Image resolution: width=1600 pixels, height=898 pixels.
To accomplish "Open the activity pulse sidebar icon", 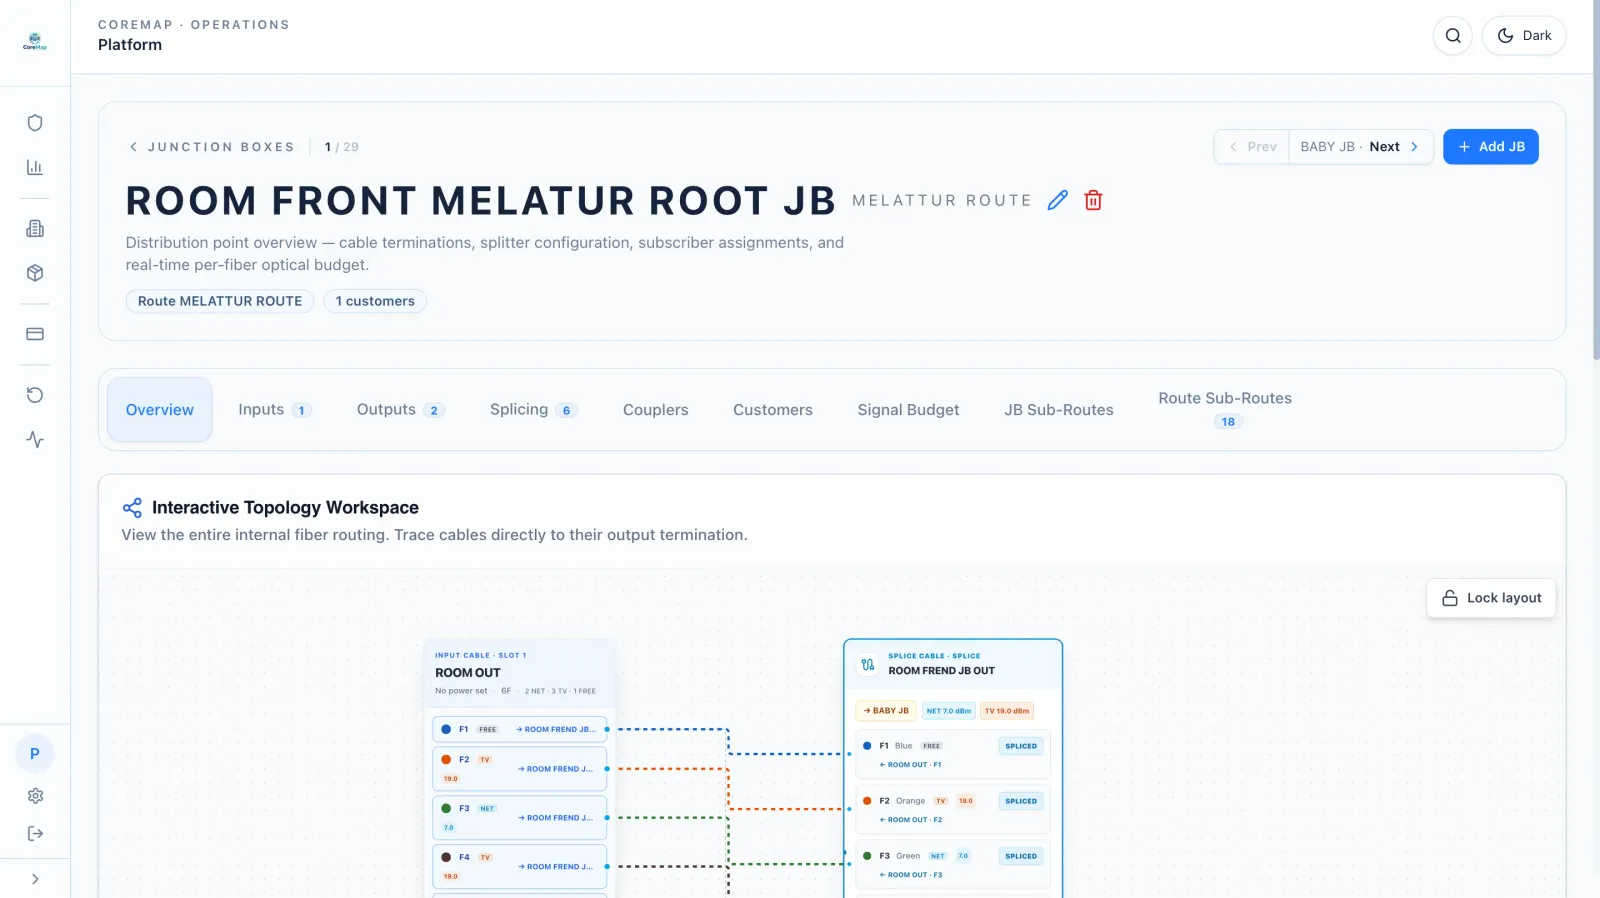I will pyautogui.click(x=35, y=439).
